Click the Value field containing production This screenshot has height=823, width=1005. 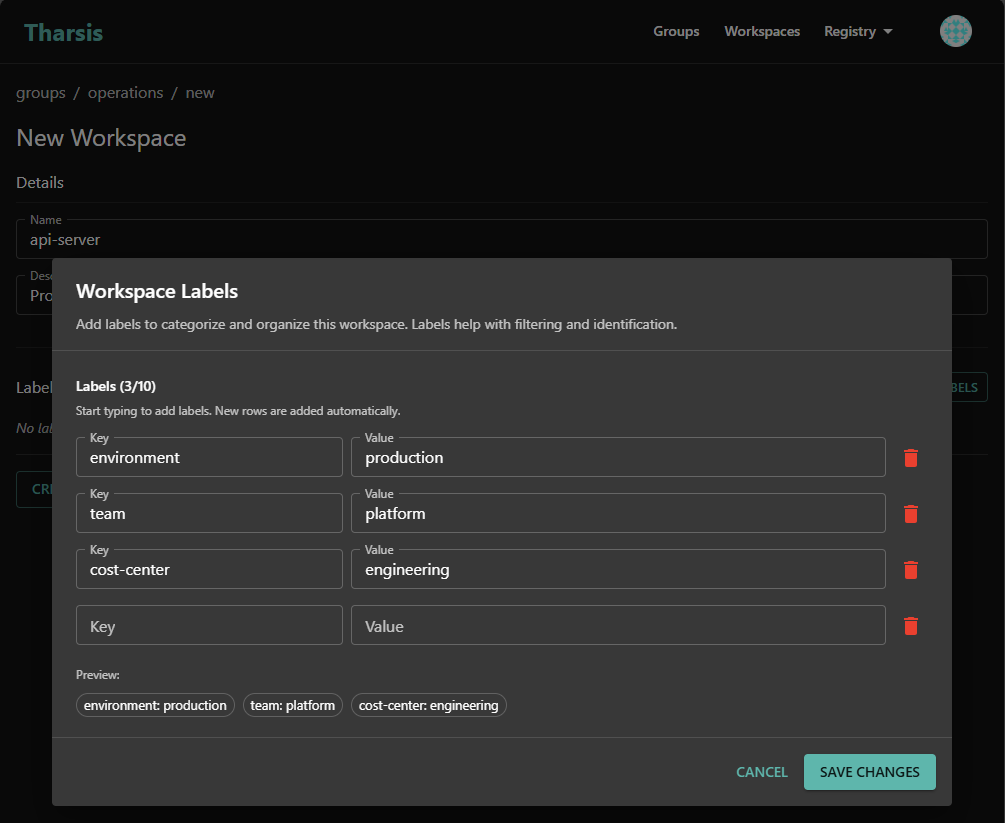616,457
